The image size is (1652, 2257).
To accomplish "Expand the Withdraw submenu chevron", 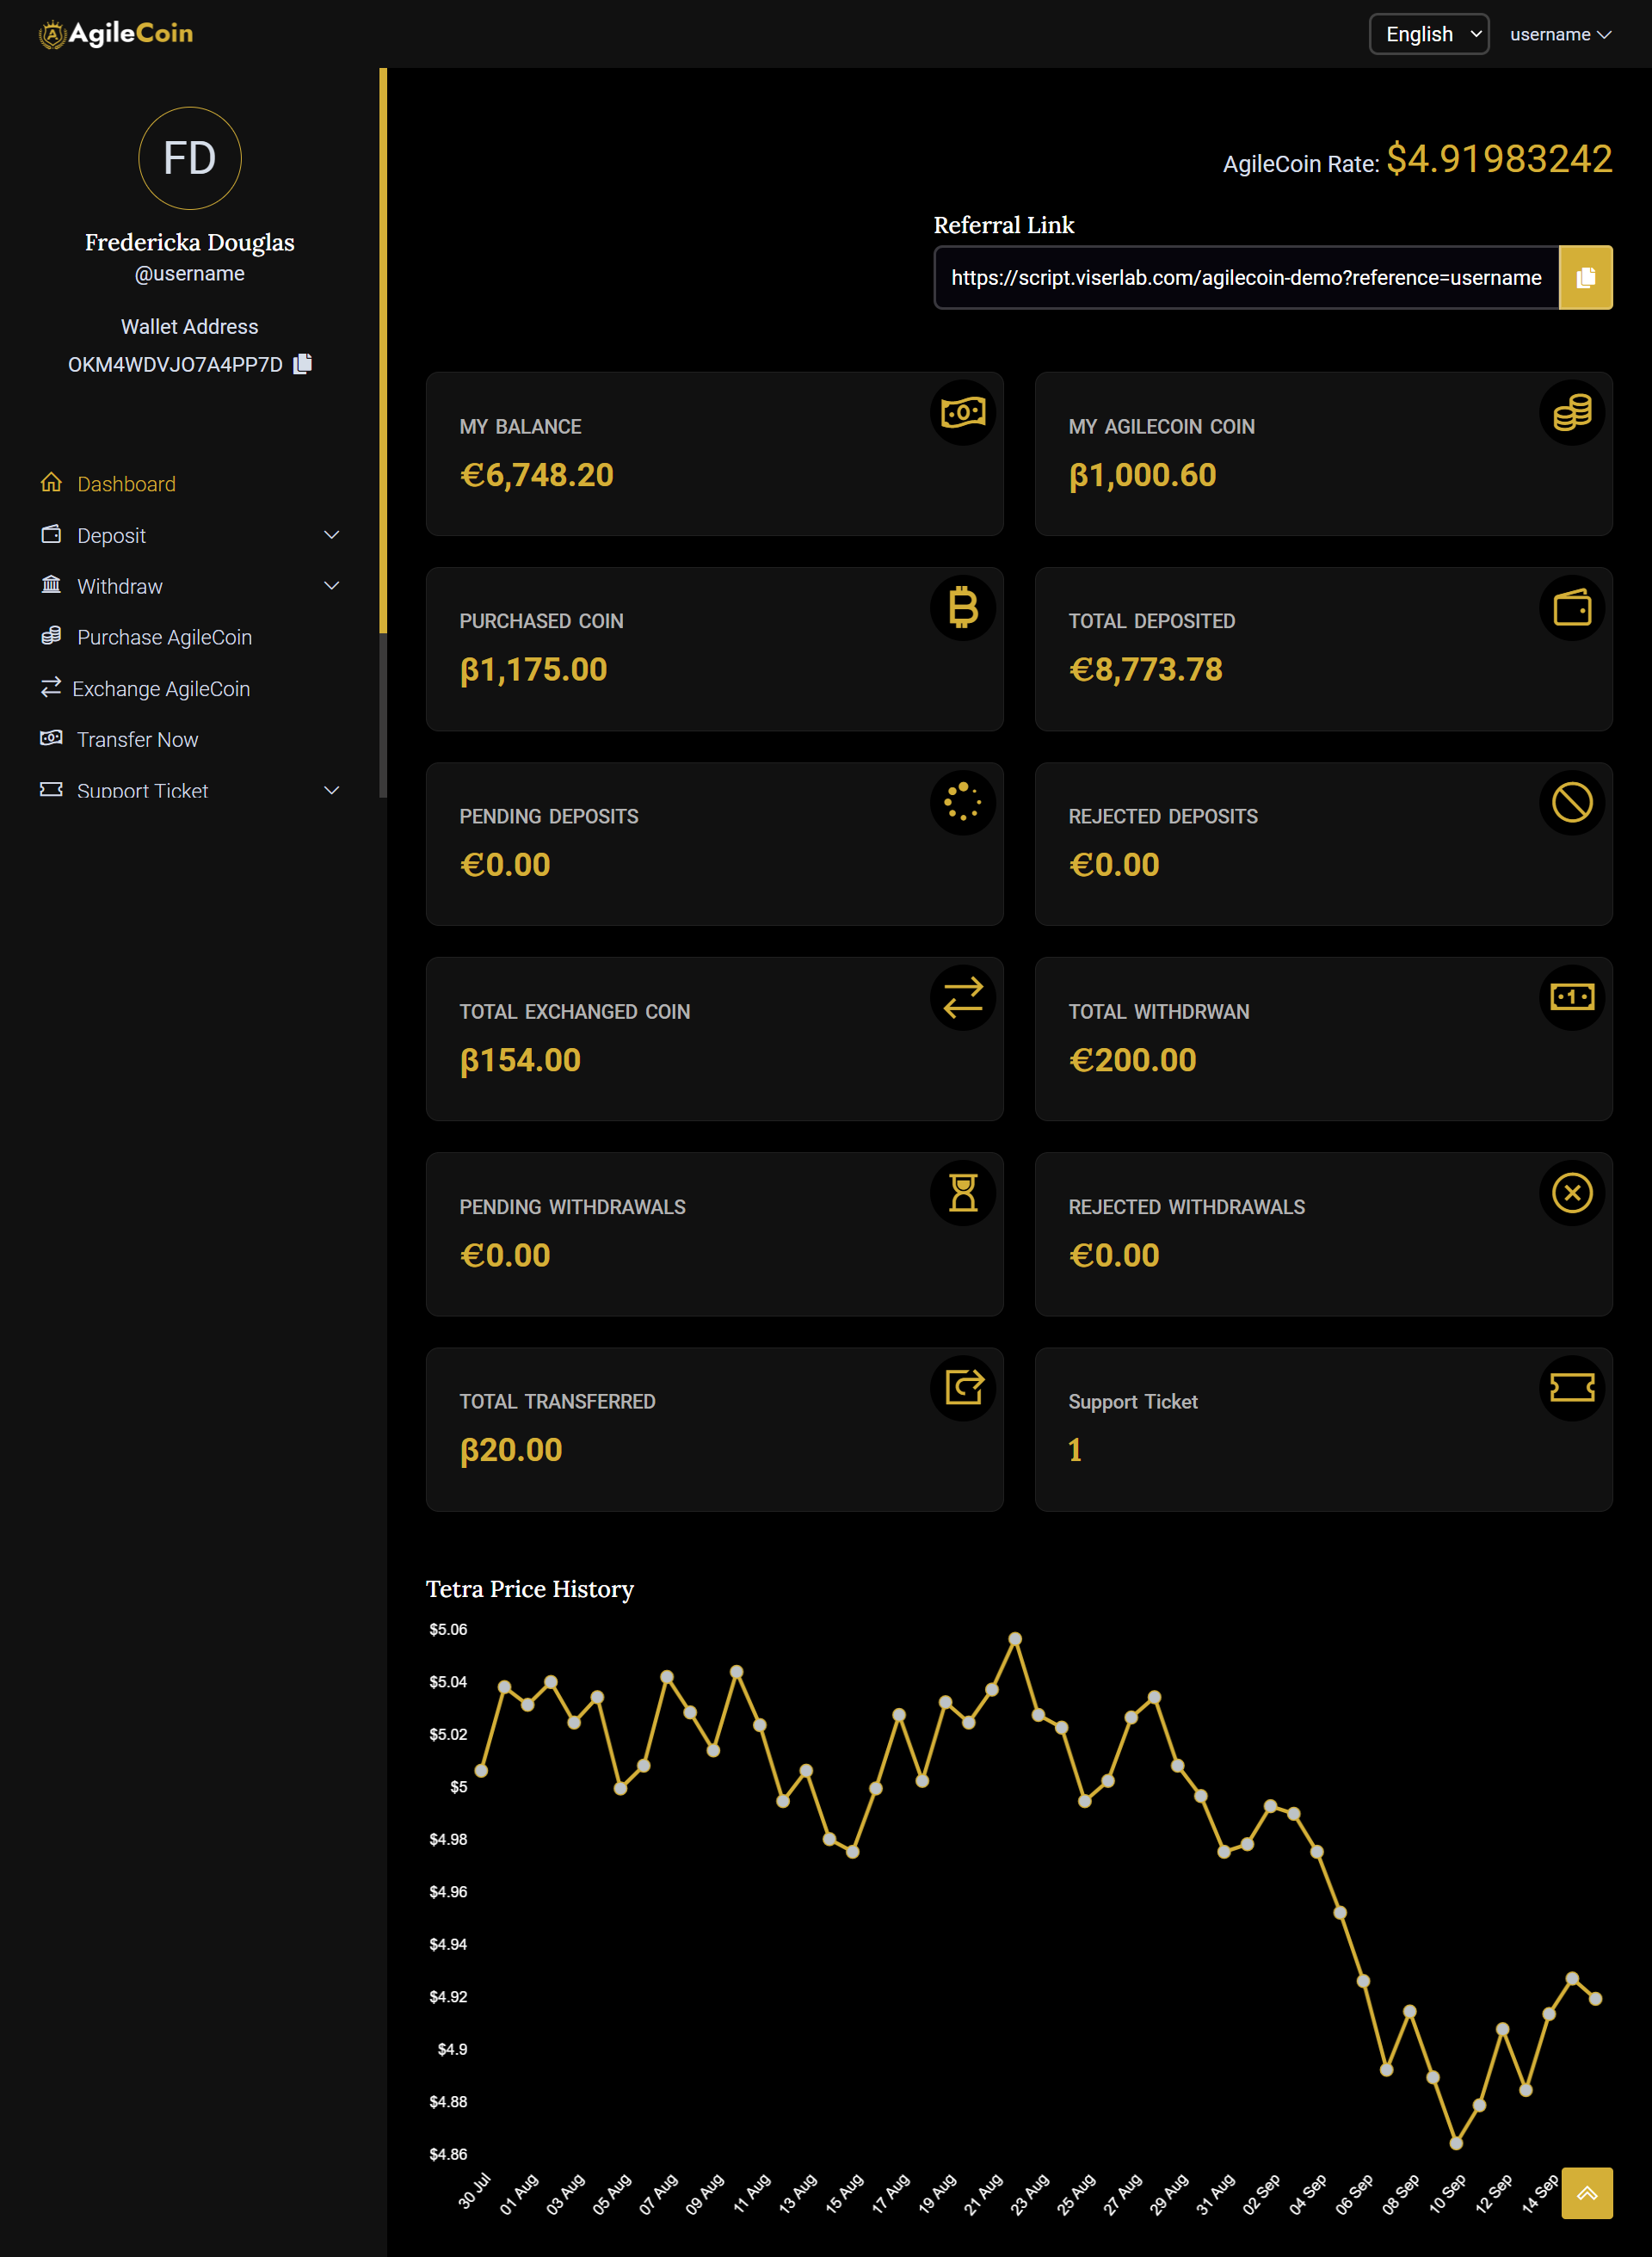I will point(332,586).
